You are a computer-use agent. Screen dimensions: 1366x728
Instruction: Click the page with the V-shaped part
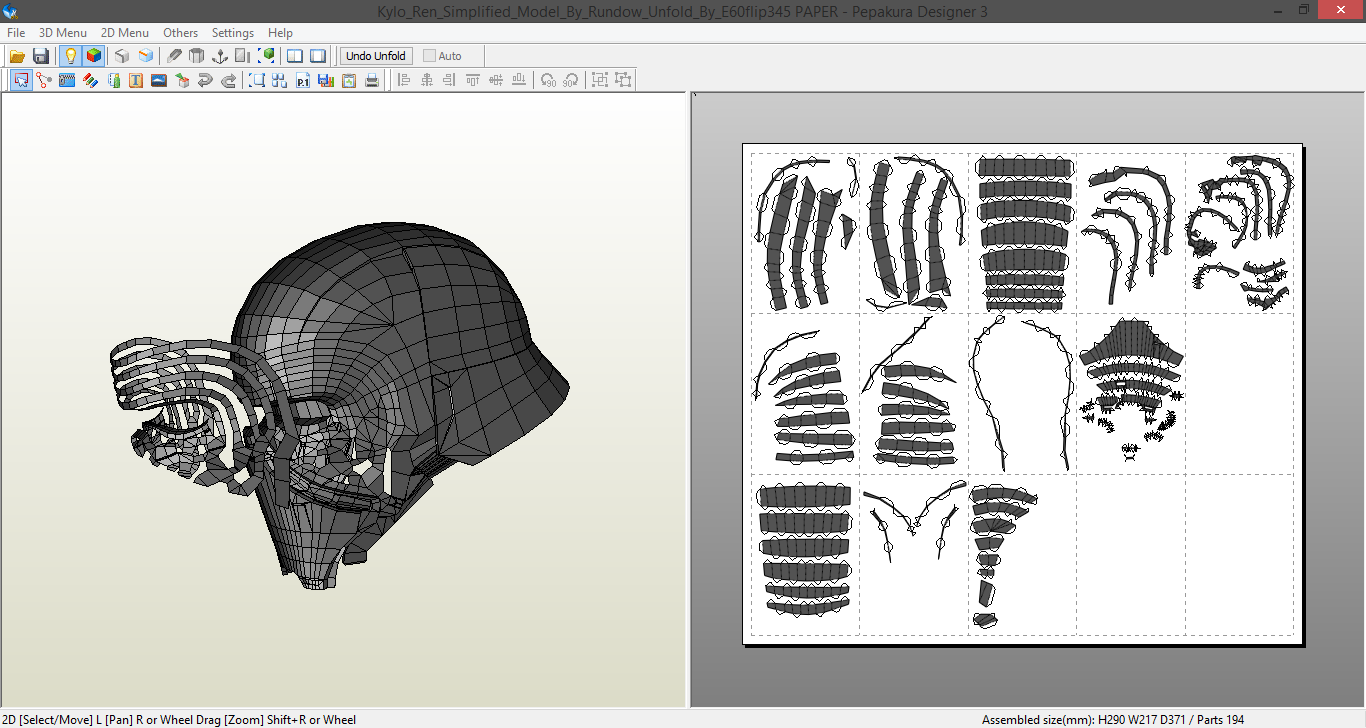913,553
